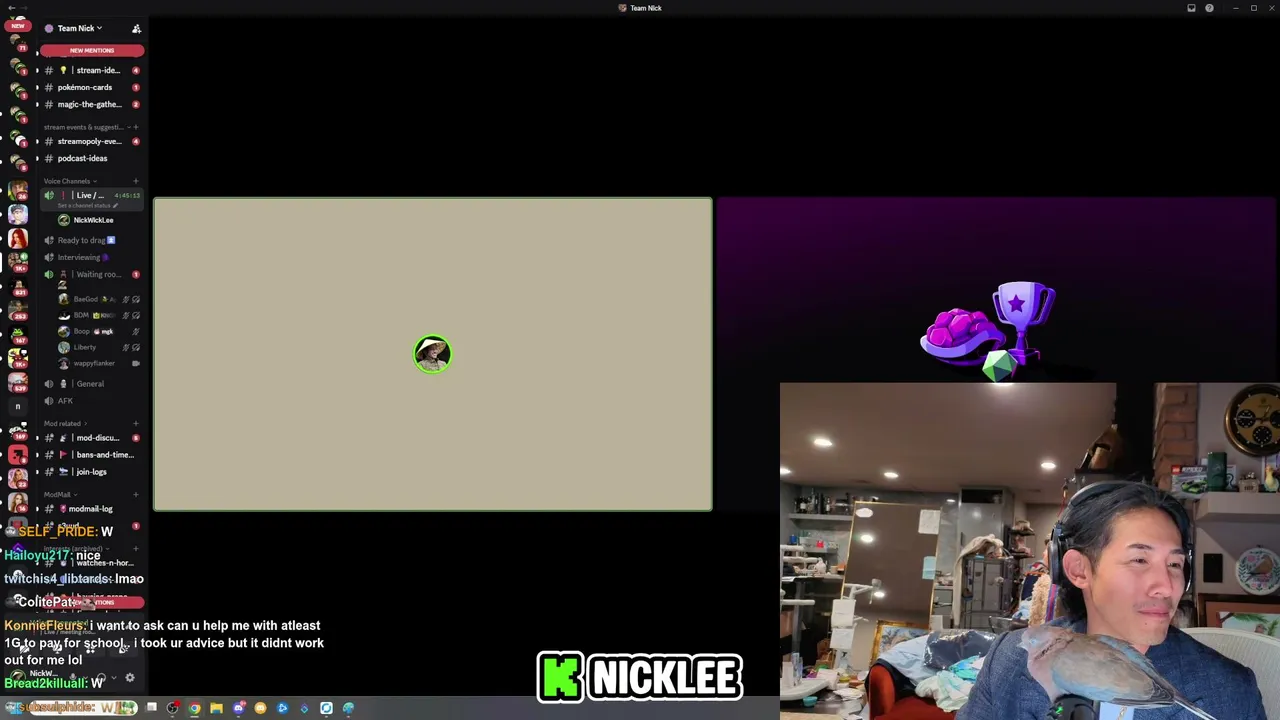Click "Set a channel status" under Live channel

click(x=89, y=205)
